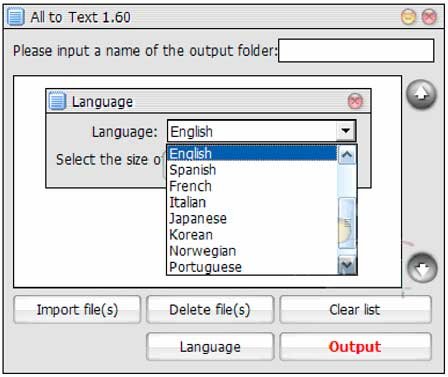Click the Import file(s) button
This screenshot has width=448, height=377.
point(77,310)
